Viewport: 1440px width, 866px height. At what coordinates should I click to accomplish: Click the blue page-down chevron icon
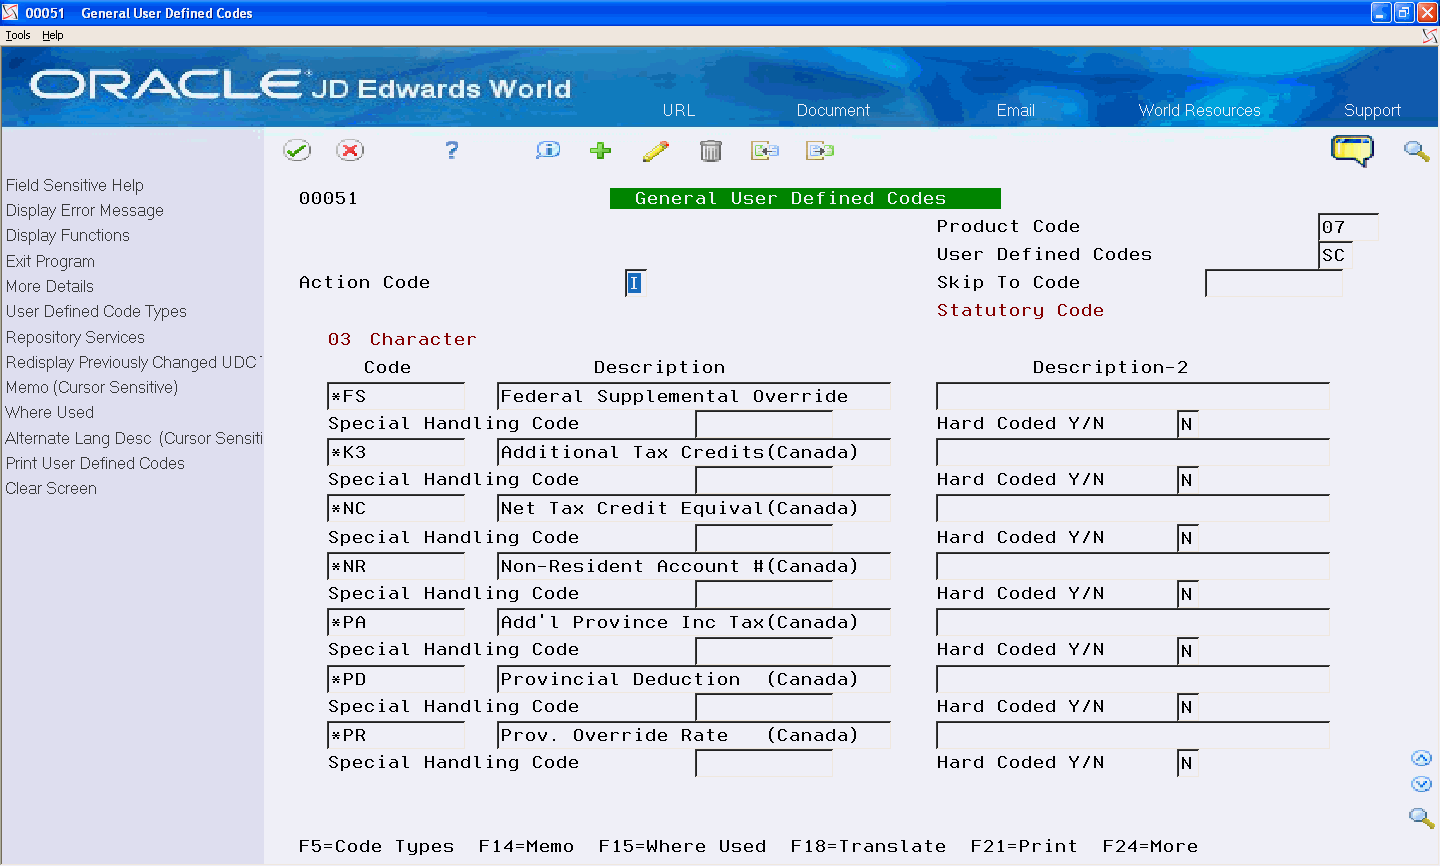click(1421, 784)
